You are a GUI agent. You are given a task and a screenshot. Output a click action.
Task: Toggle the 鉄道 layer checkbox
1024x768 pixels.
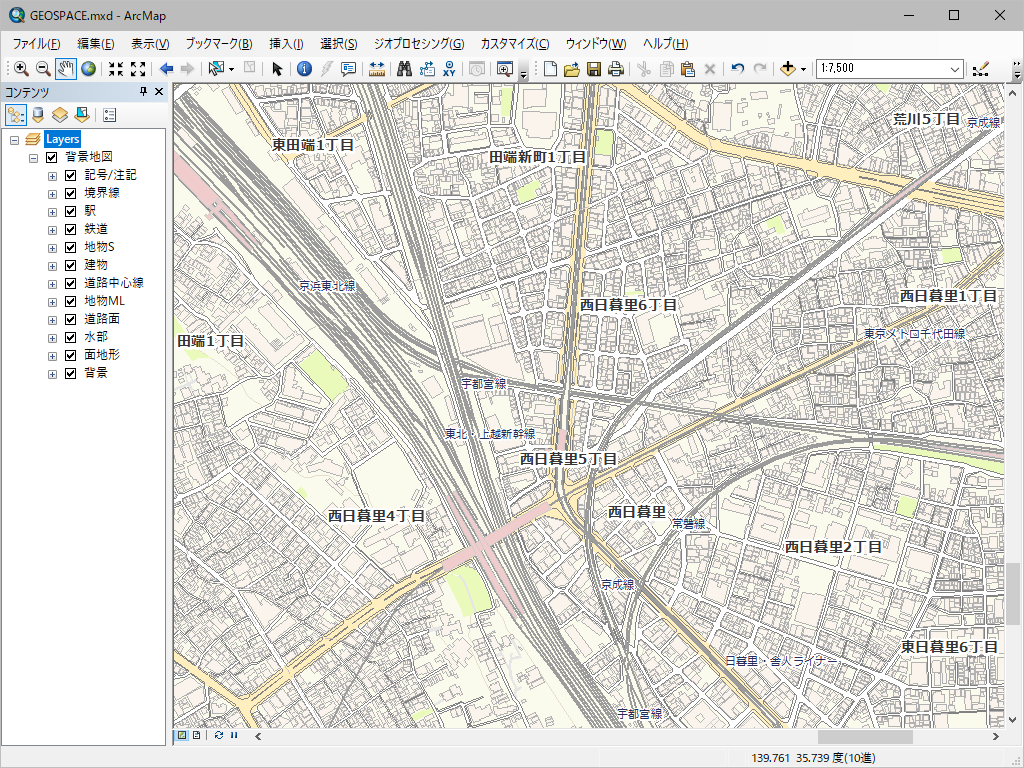click(71, 229)
